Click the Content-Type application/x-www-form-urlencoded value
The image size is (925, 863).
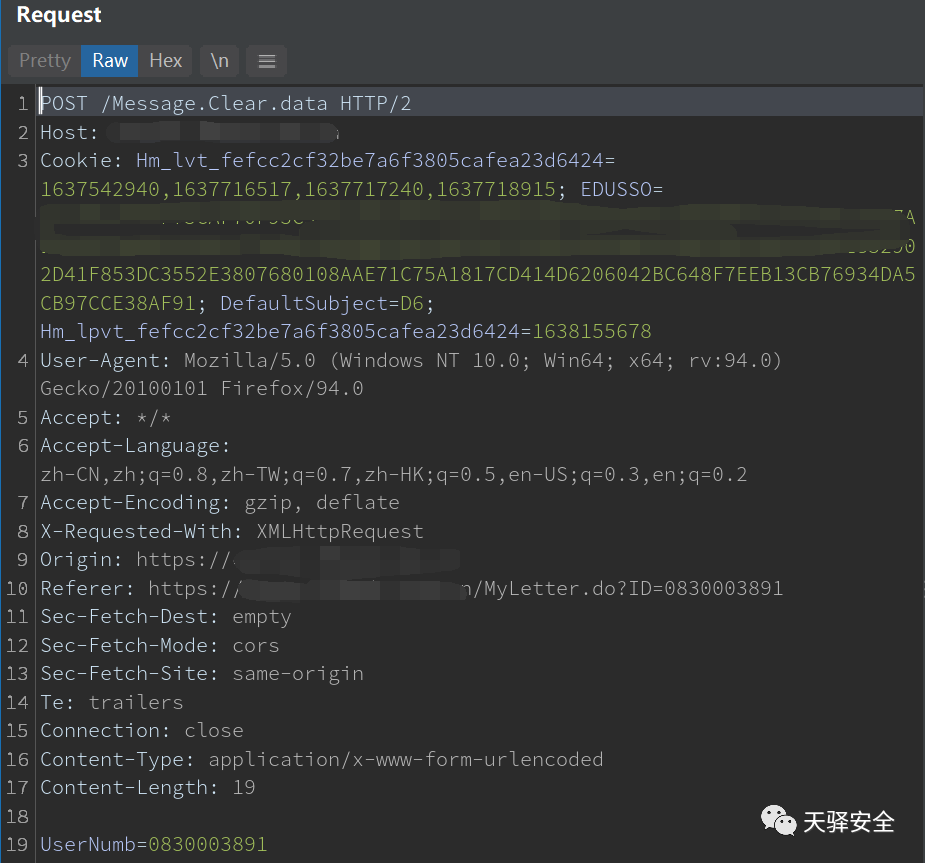405,760
